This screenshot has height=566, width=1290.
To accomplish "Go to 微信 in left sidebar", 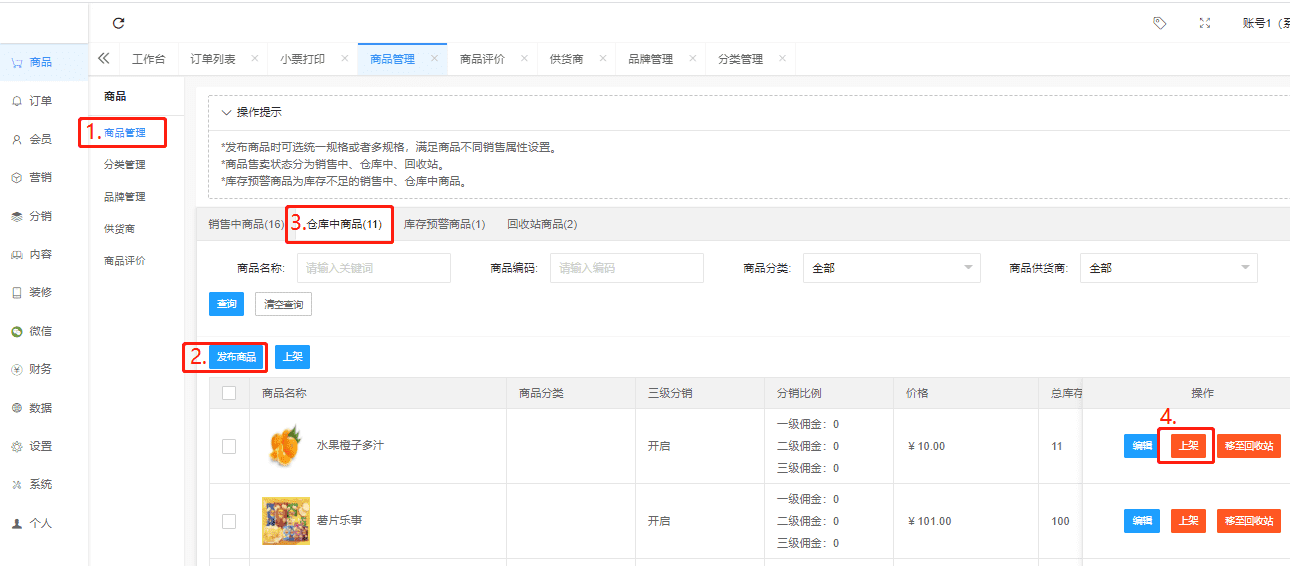I will point(40,331).
